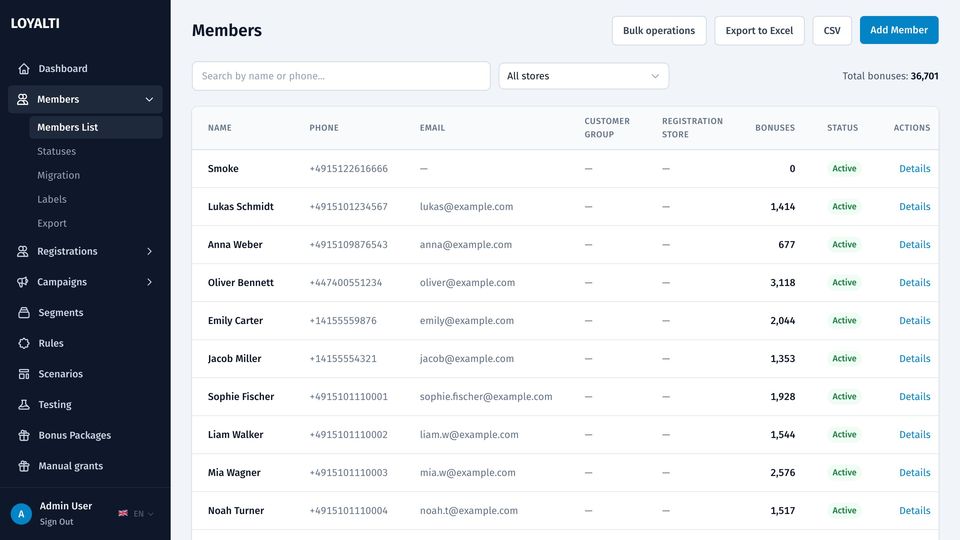The width and height of the screenshot is (960, 540).
Task: Click the Members people icon in sidebar
Action: click(23, 99)
